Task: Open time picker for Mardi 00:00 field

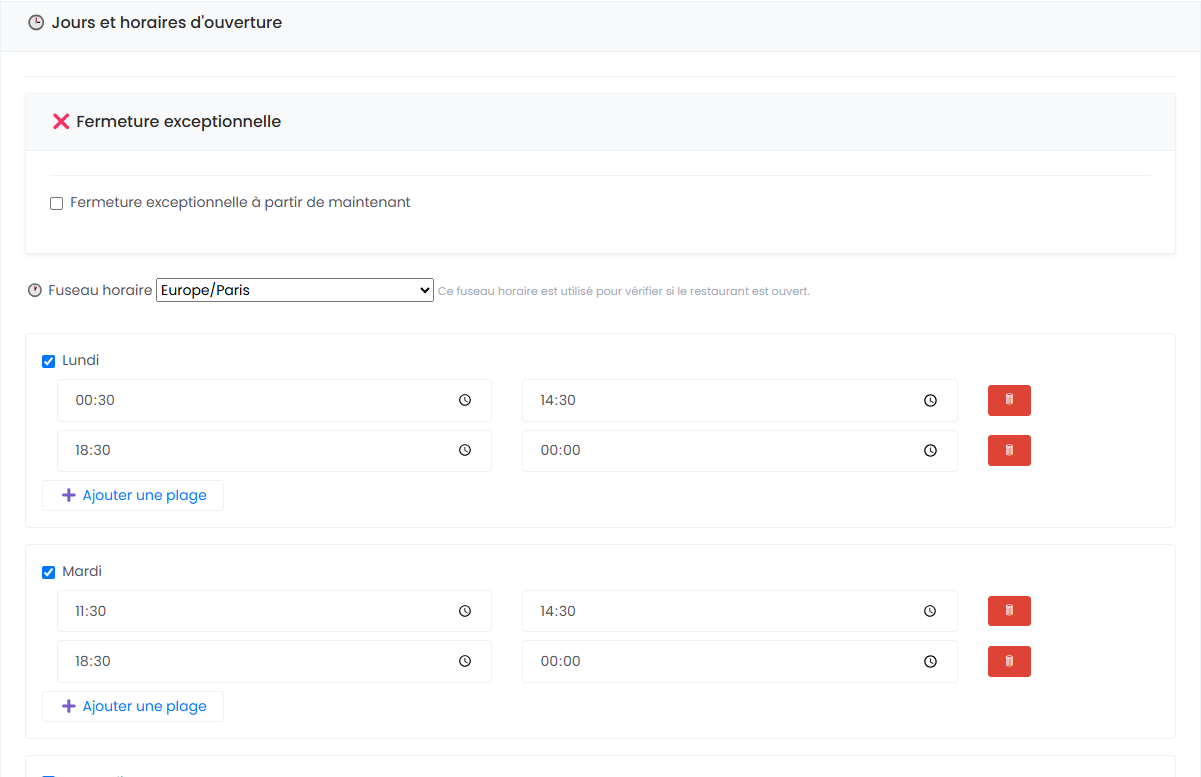Action: point(930,661)
